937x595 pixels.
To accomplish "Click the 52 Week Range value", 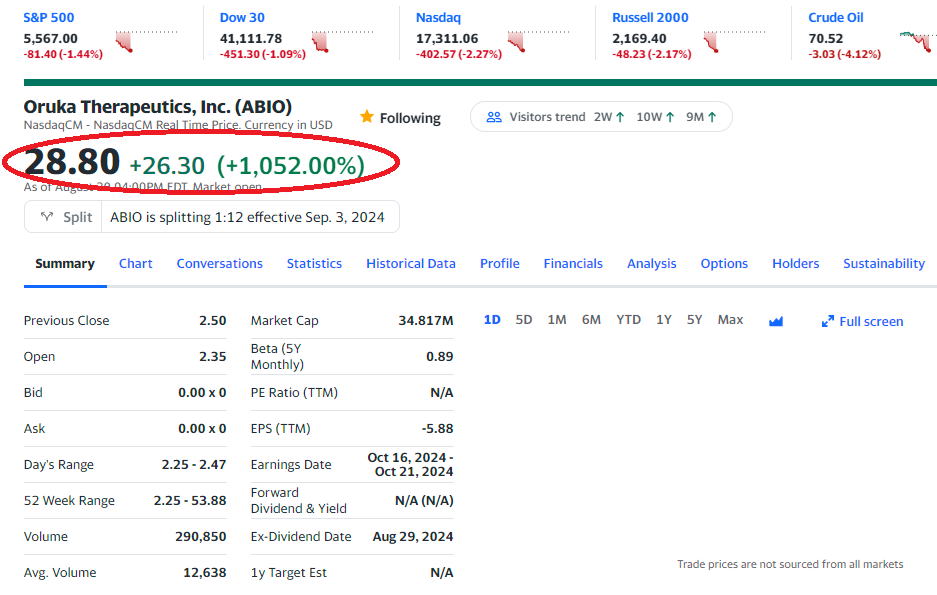I will pyautogui.click(x=190, y=500).
